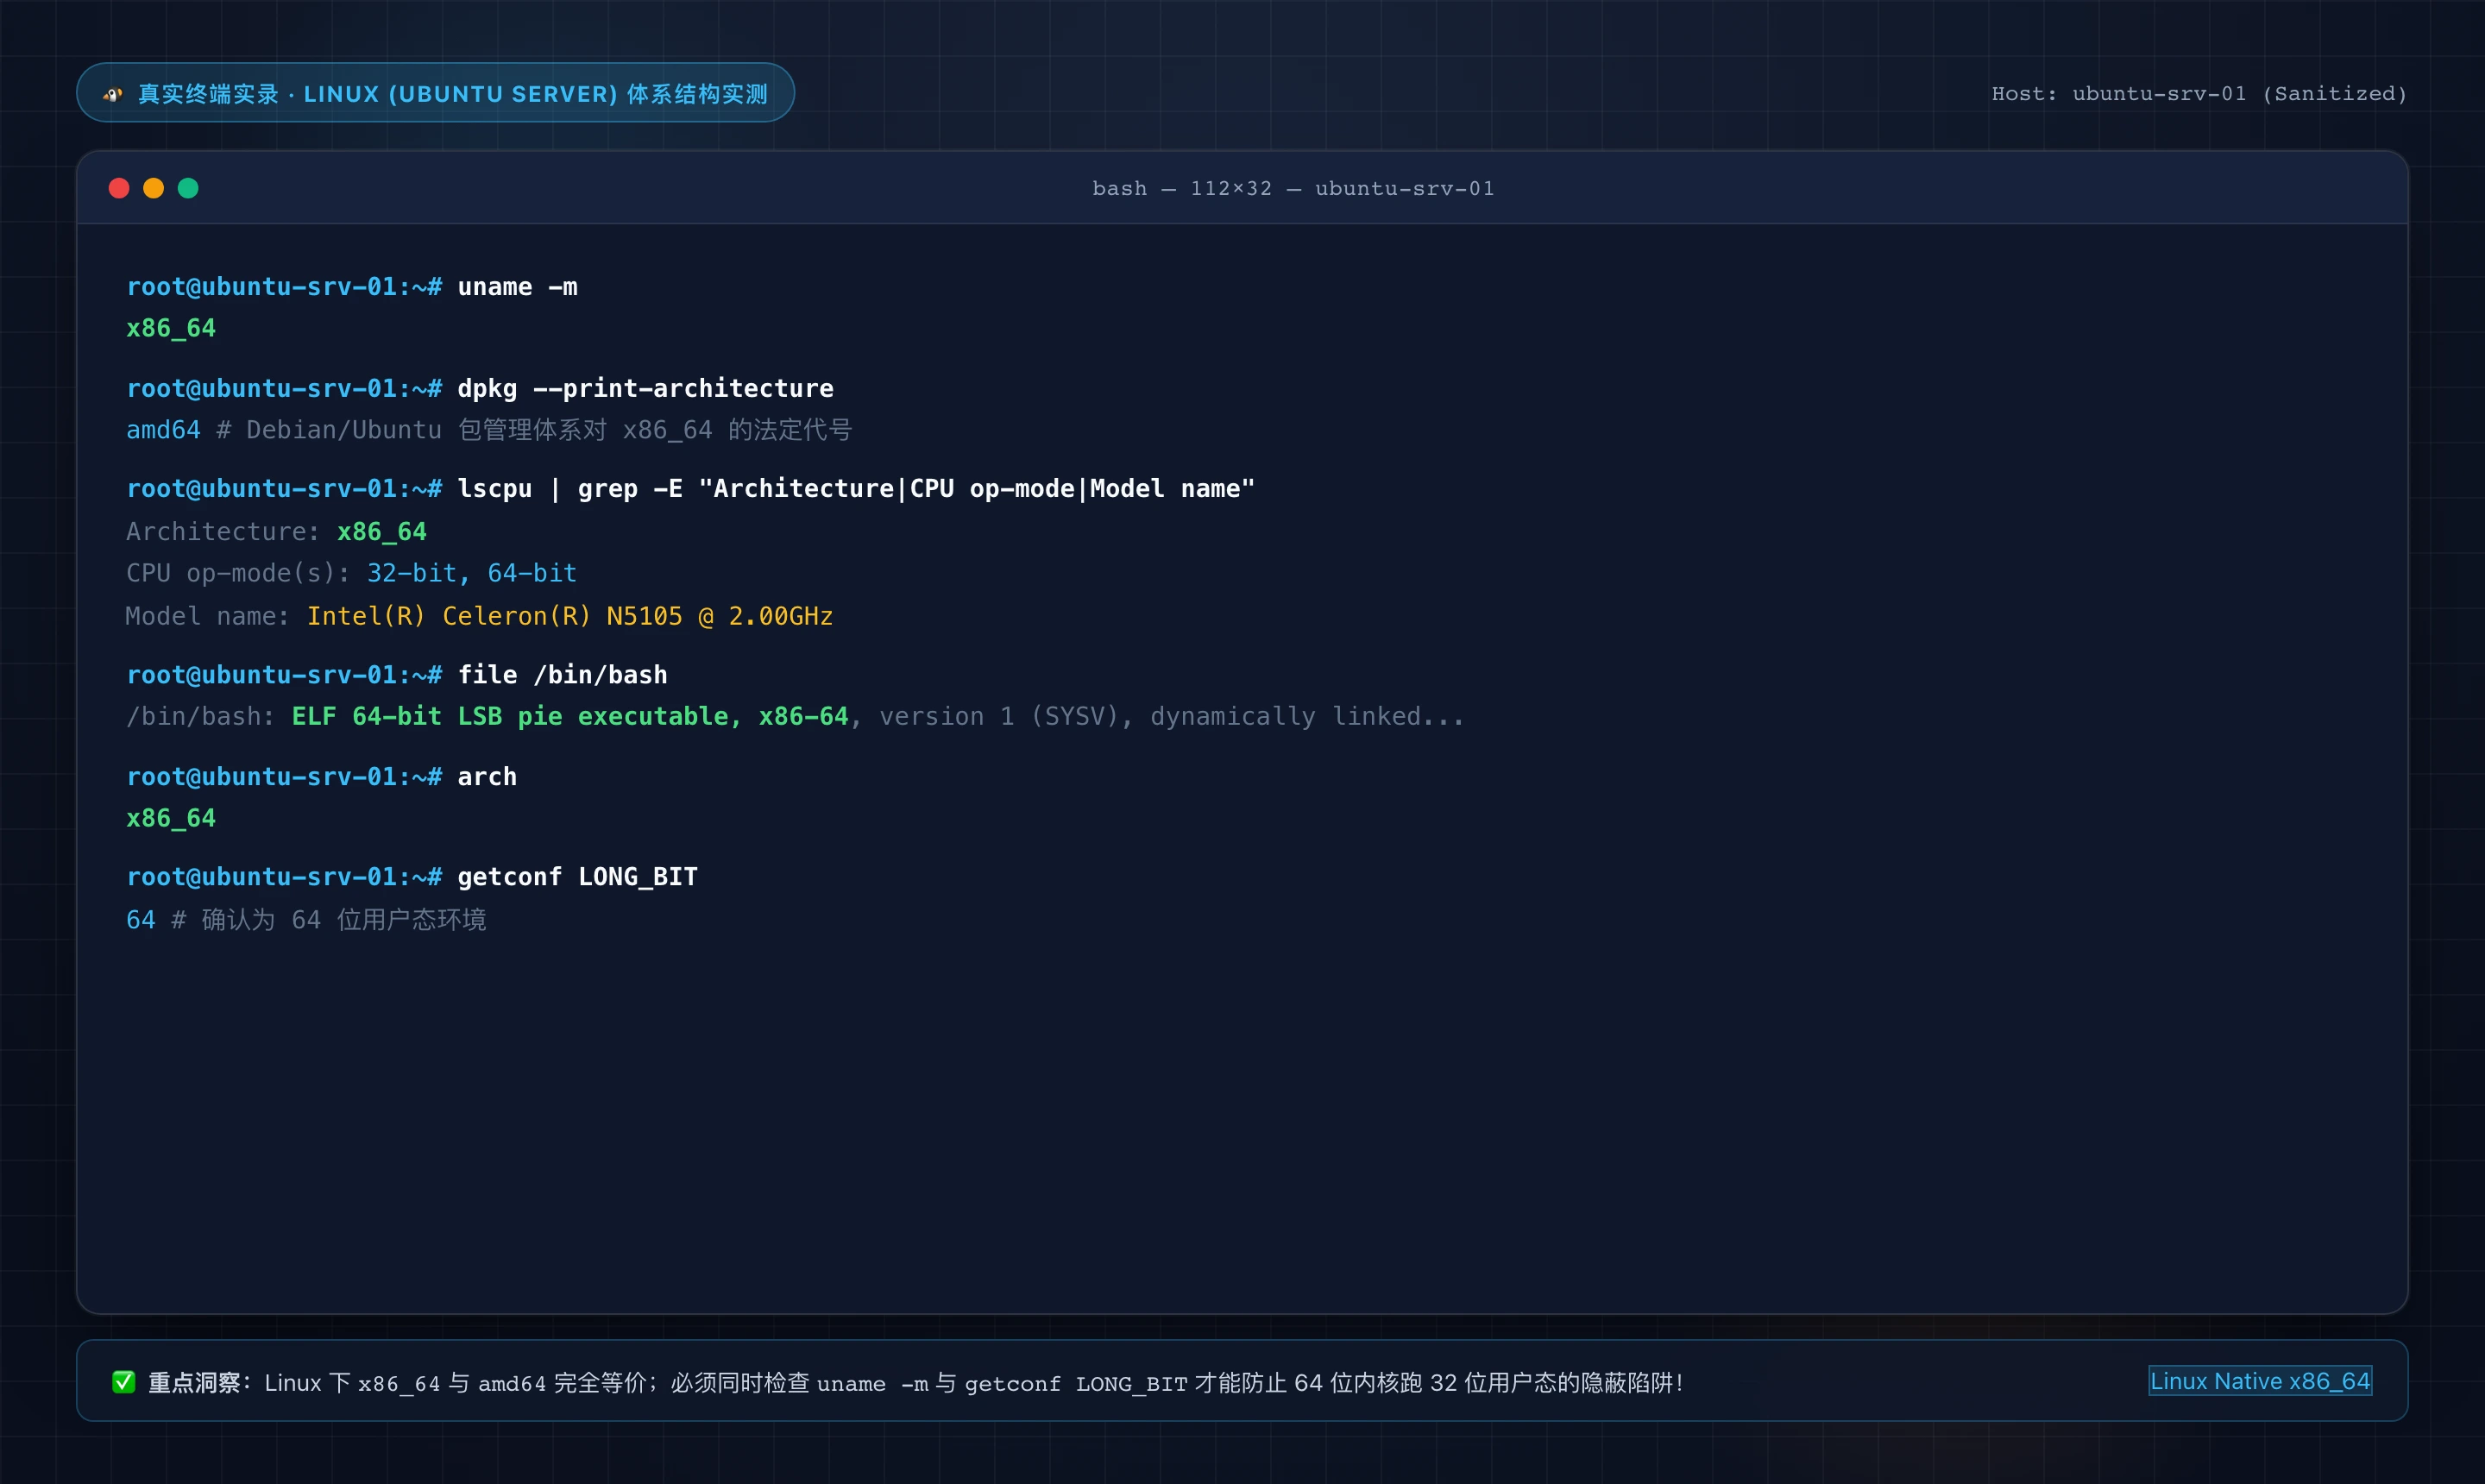Click the Model name: label
Image resolution: width=2485 pixels, height=1484 pixels.
[x=208, y=616]
